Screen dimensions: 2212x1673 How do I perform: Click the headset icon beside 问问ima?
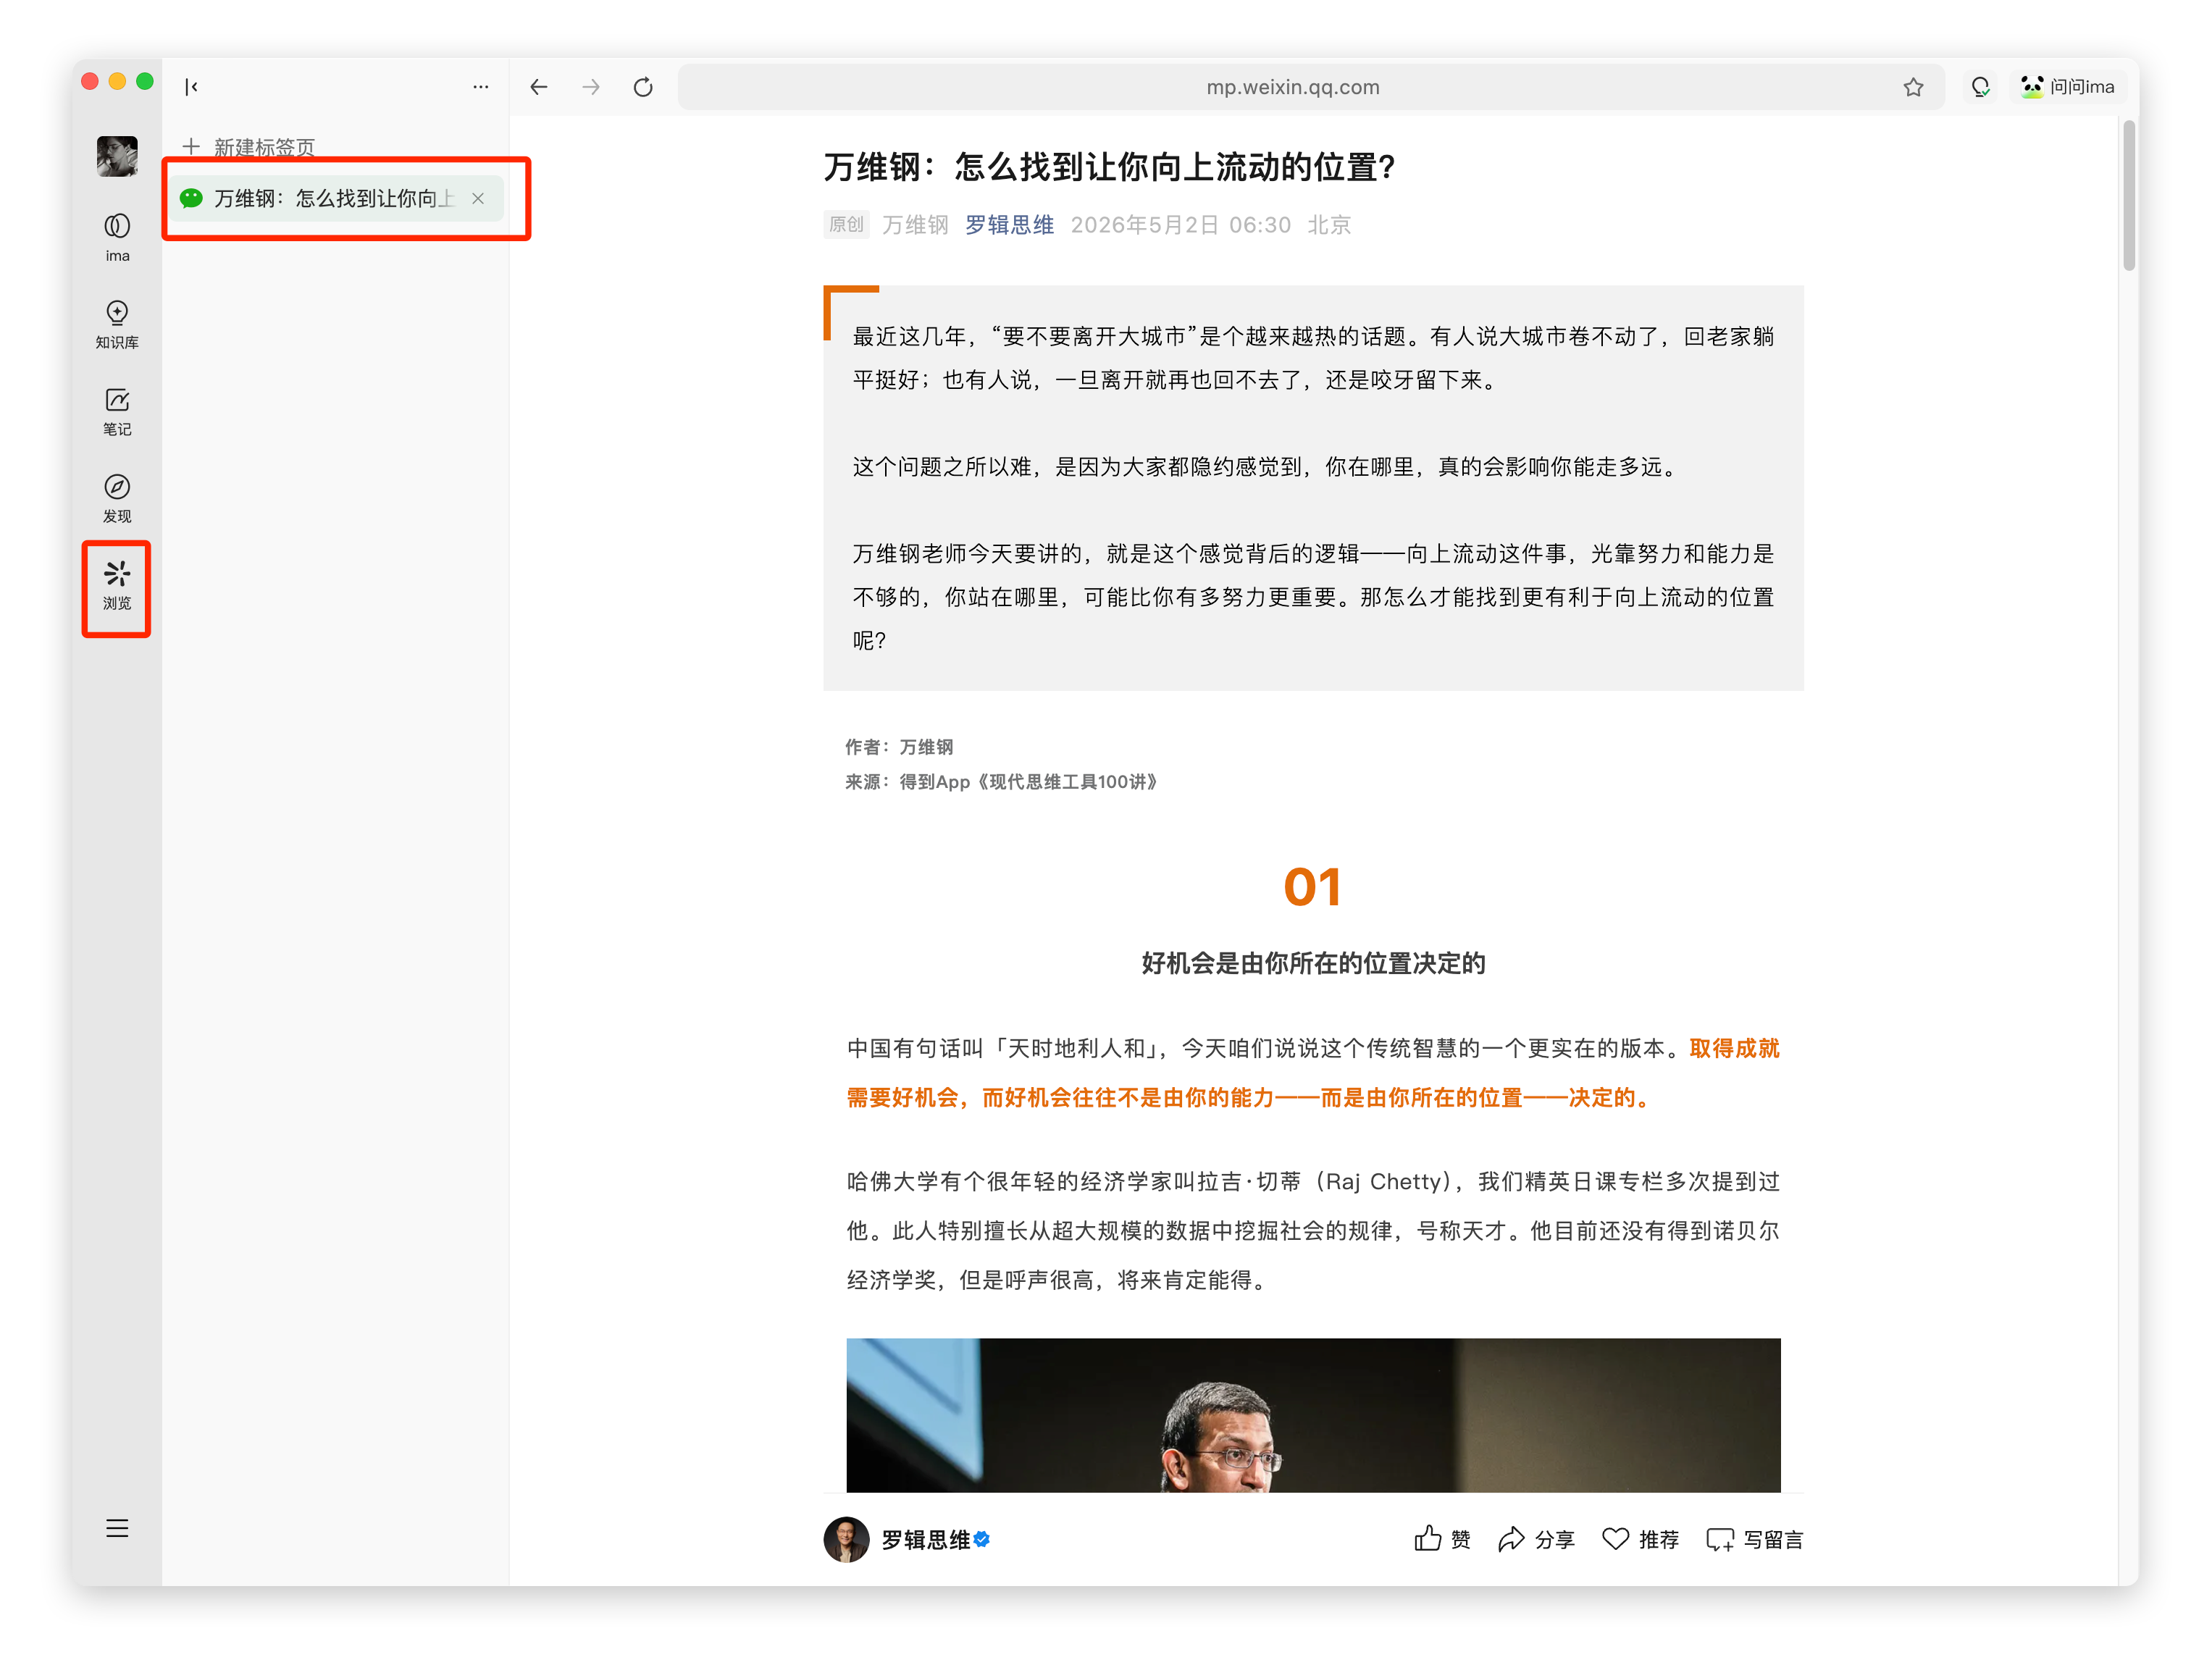(x=1980, y=87)
